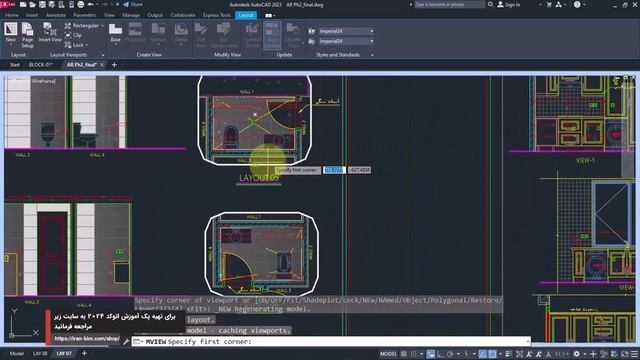Toggle dynamic input in status bar
Viewport: 640px width, 360px height.
(431, 354)
